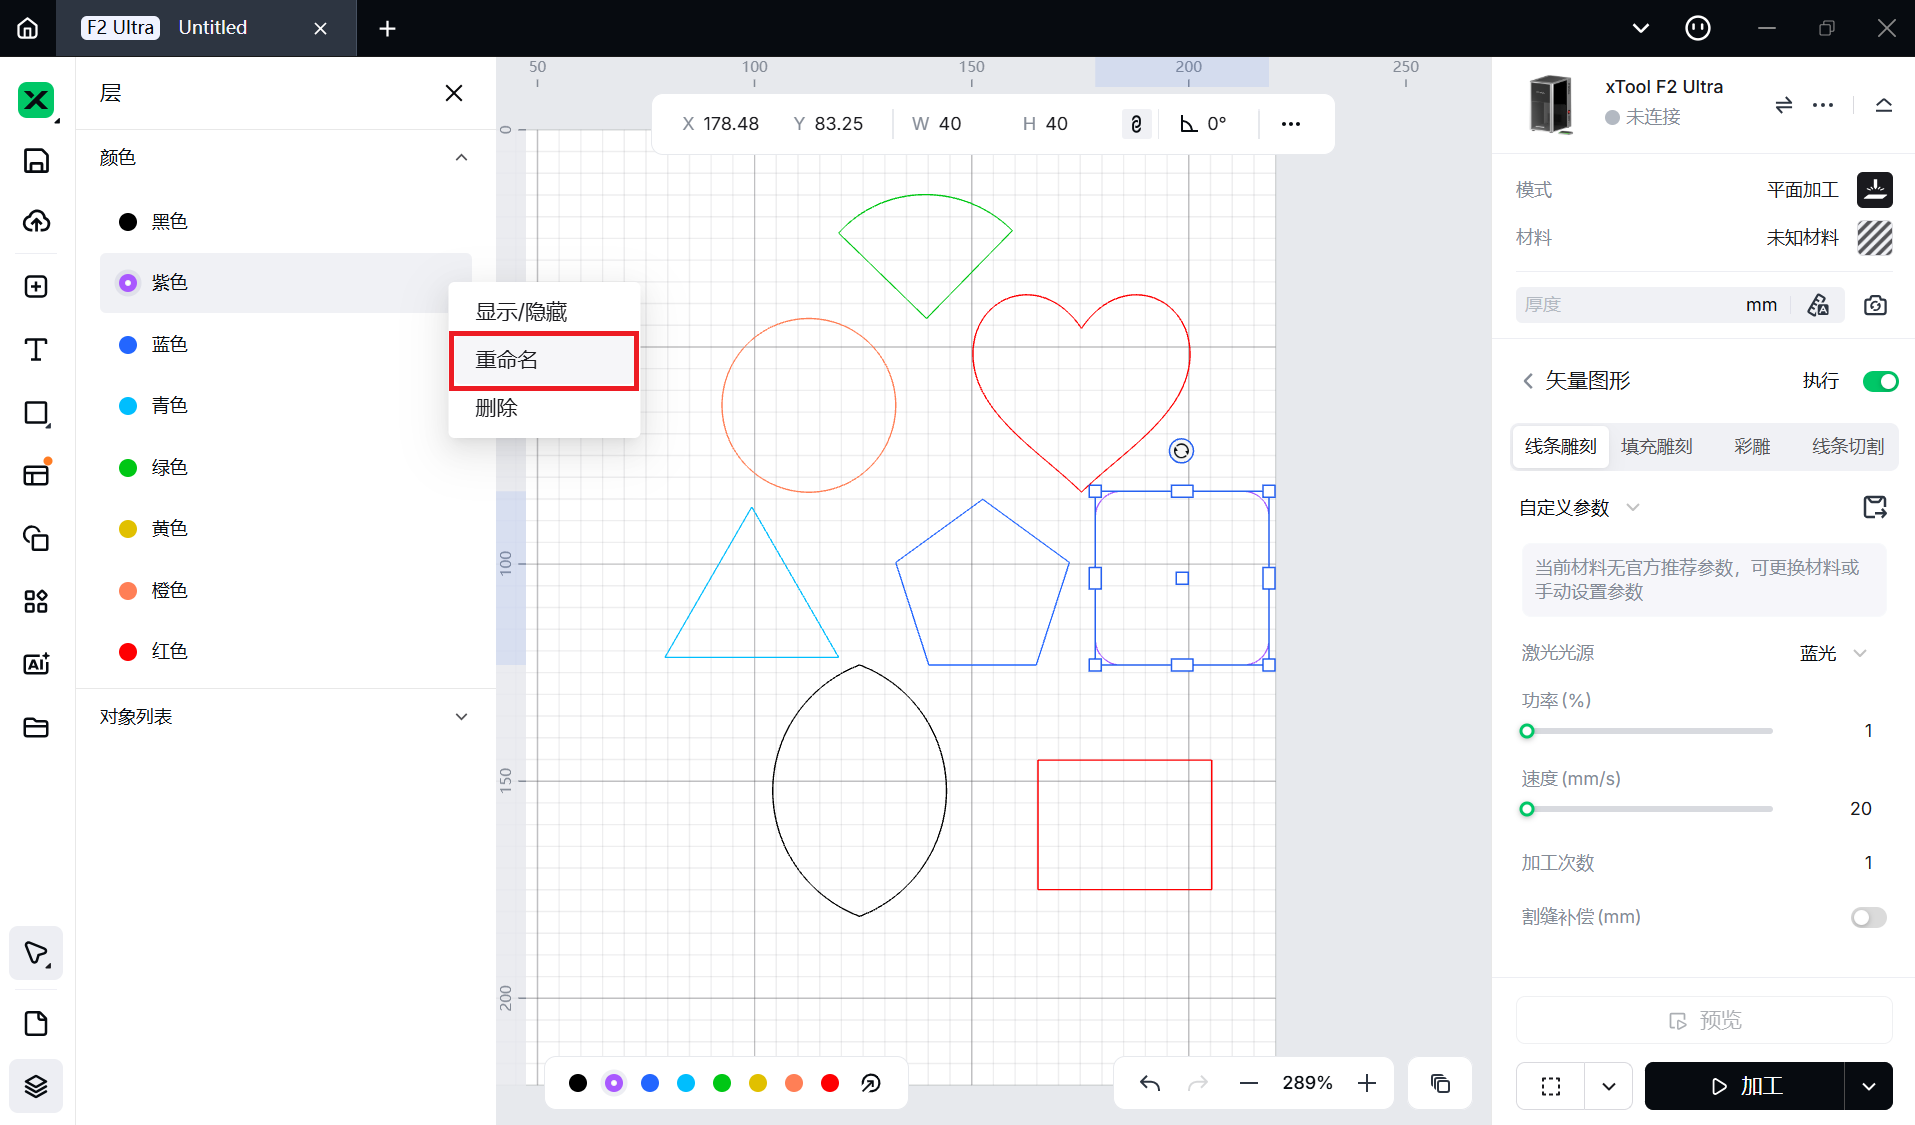The width and height of the screenshot is (1915, 1125).
Task: Click the camera icon beside thickness field
Action: tap(1875, 305)
